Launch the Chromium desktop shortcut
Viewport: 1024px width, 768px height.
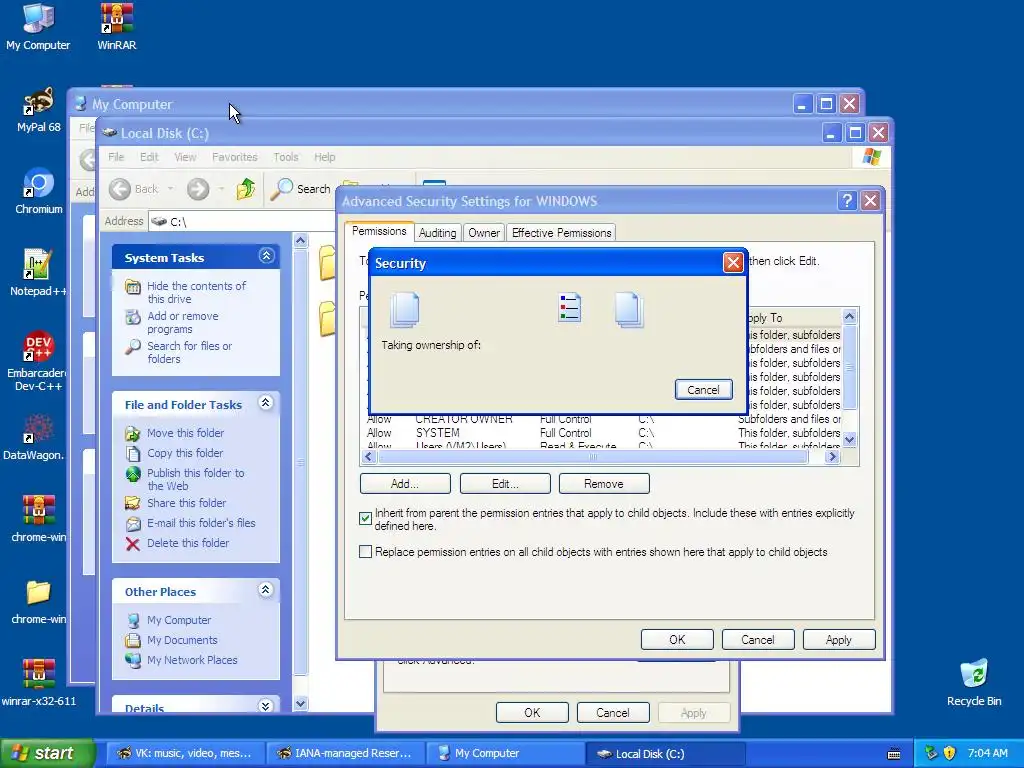pos(38,191)
